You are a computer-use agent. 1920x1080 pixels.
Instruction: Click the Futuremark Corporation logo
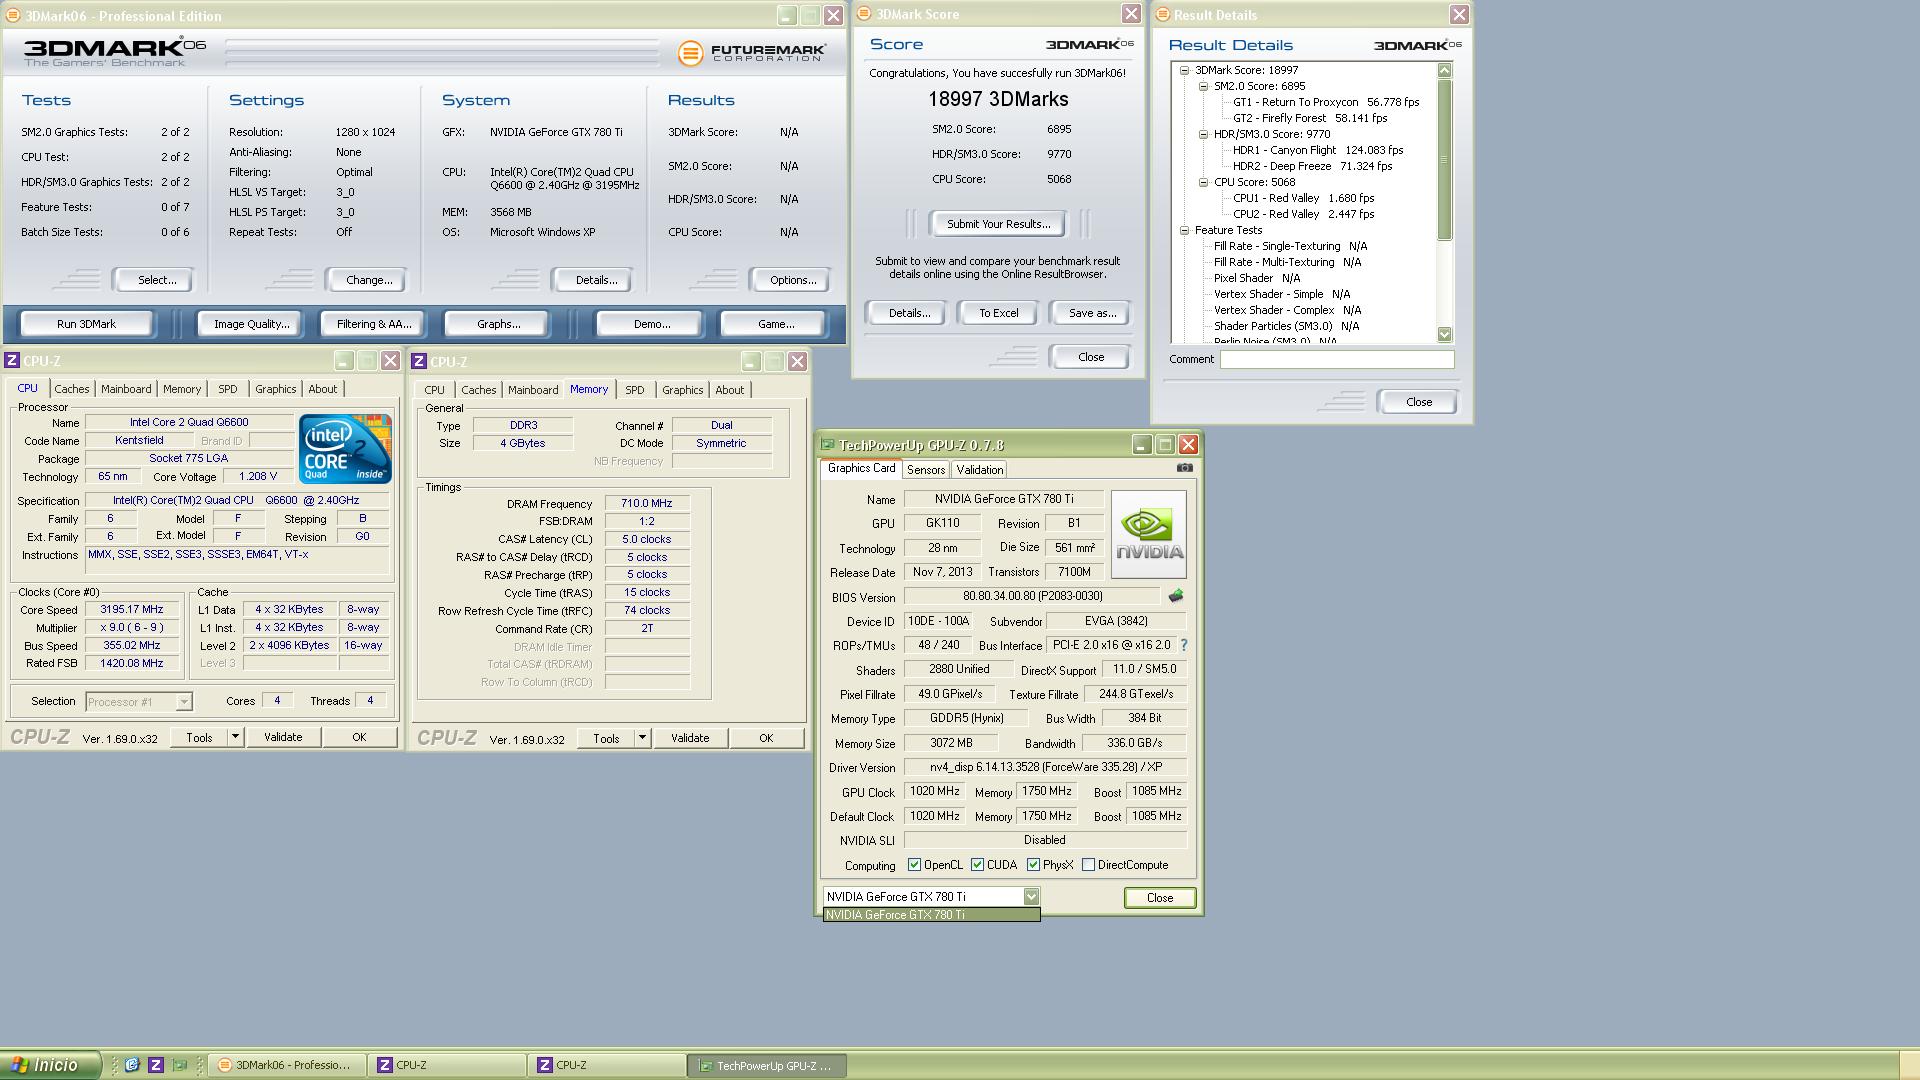[x=752, y=53]
